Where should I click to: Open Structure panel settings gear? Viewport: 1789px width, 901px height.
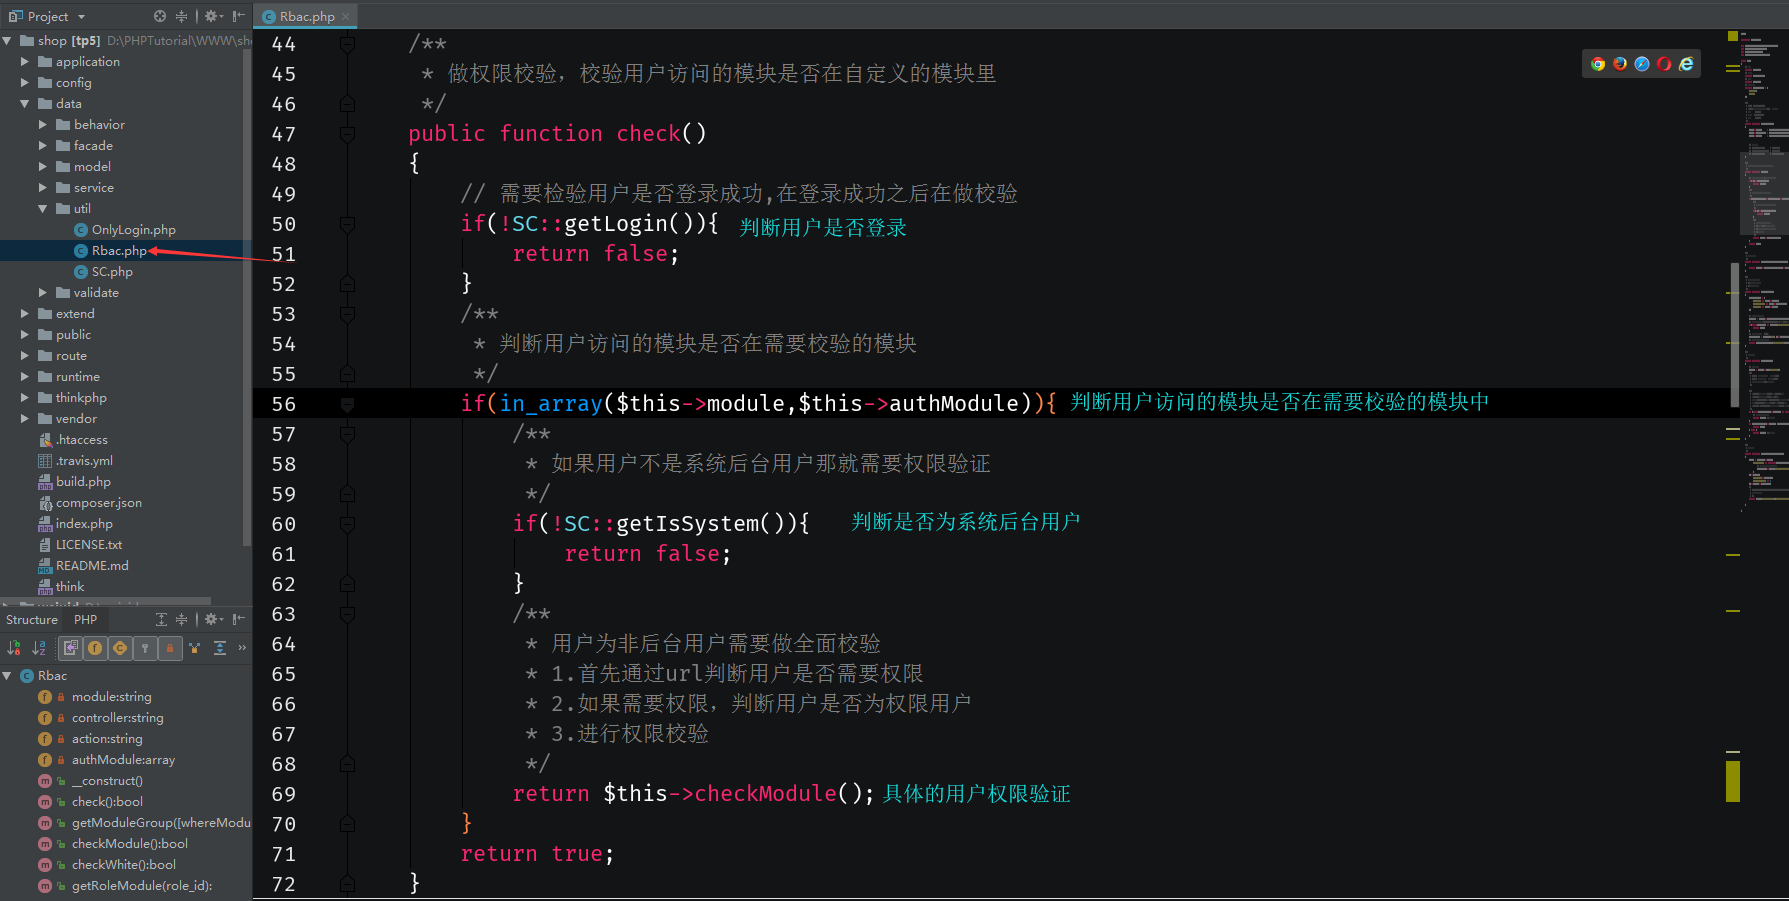pos(212,619)
